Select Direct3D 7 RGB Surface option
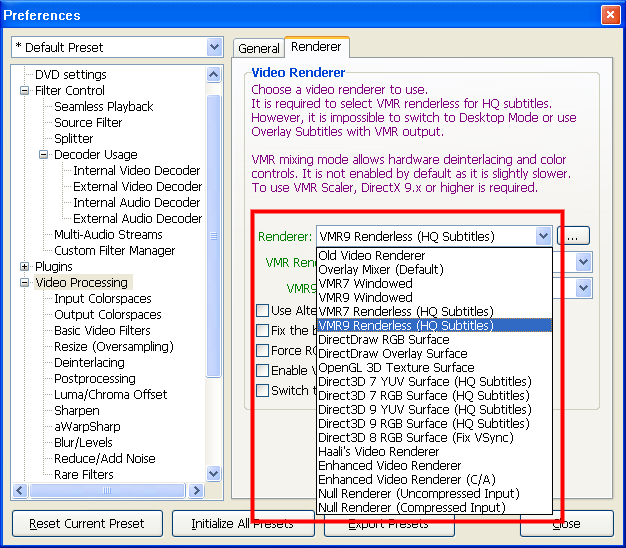 point(434,396)
